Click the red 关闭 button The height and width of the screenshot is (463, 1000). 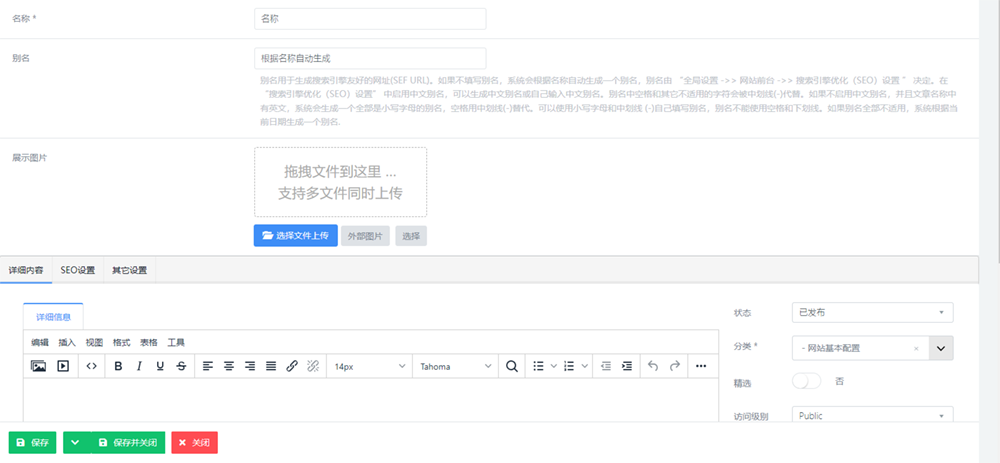194,442
